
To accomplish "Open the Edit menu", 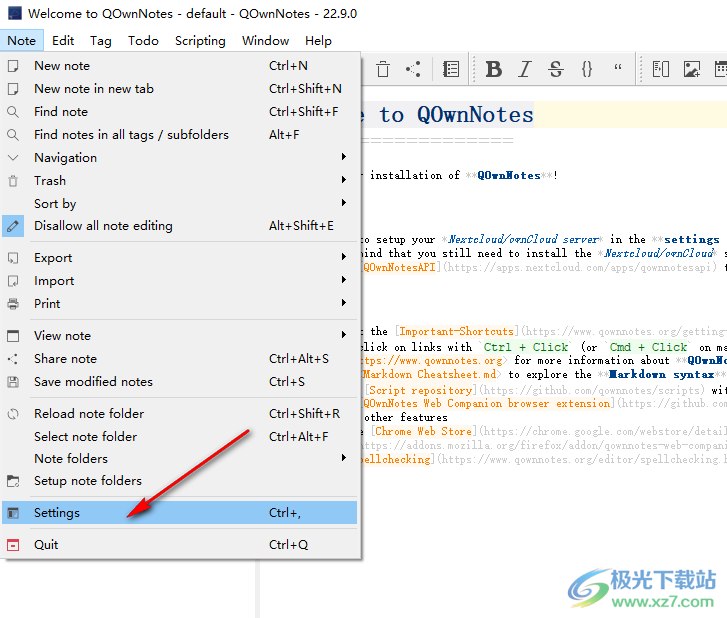I will (x=63, y=41).
